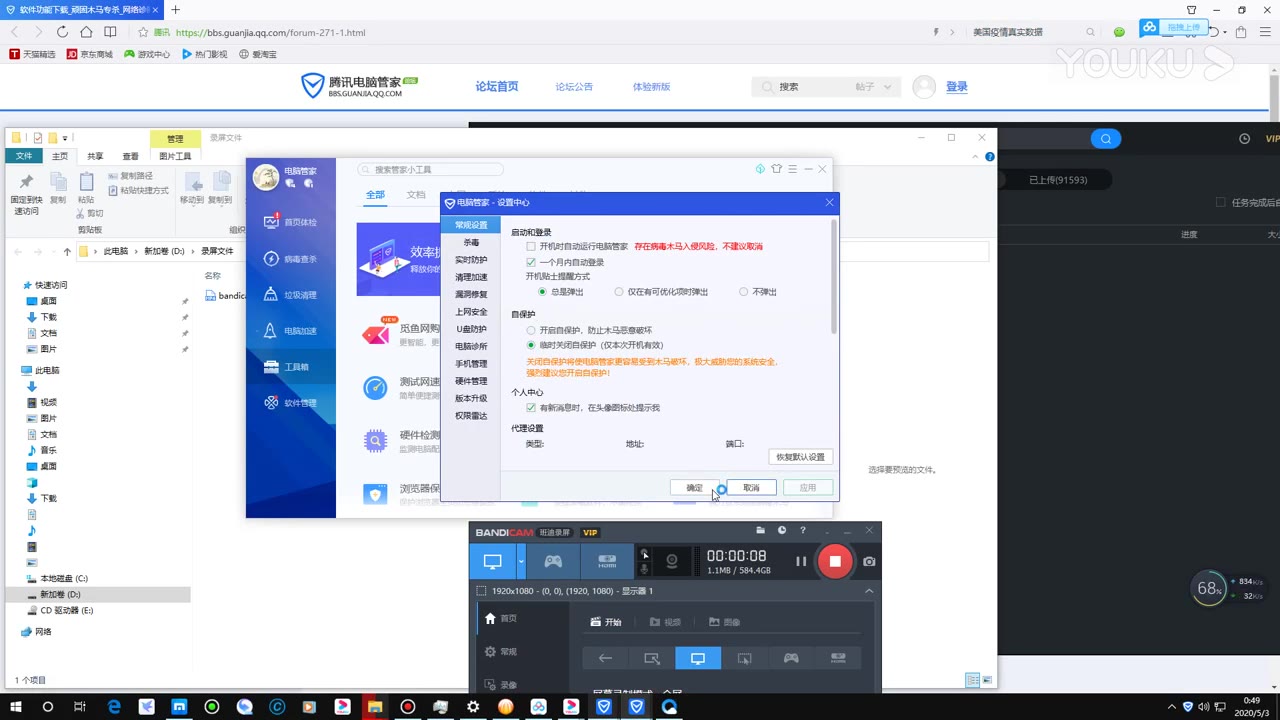Click 恢复默认设置 button

[x=800, y=457]
